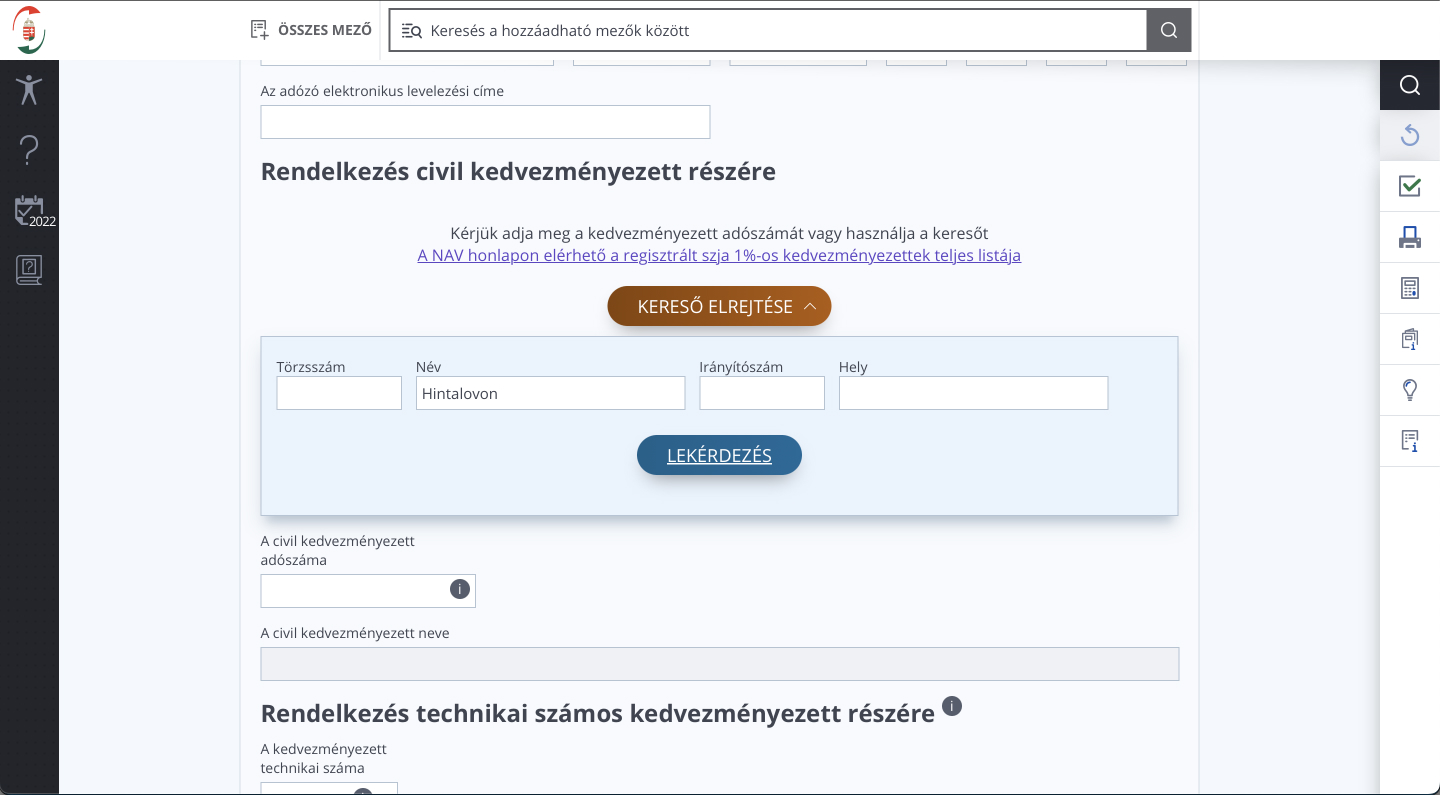Open the 2022 calendar icon
The image size is (1440, 795).
pos(30,210)
